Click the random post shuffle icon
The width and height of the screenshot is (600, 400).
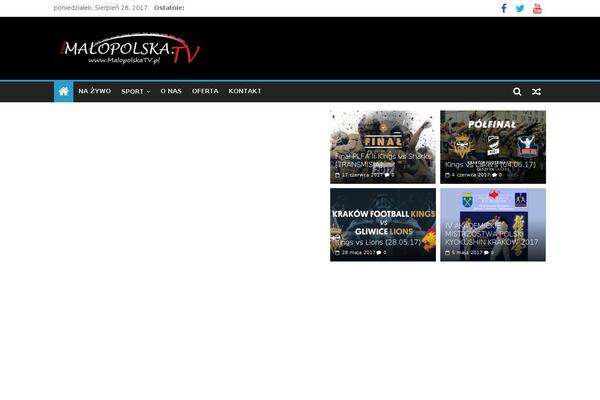536,91
